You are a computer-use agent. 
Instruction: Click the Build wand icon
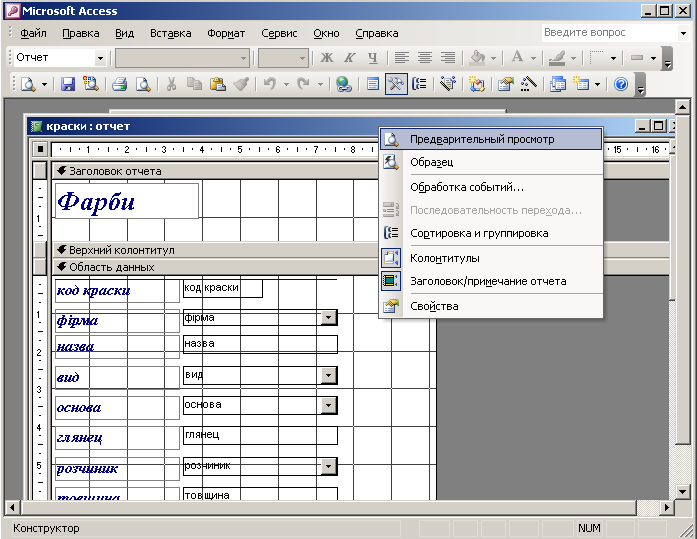click(529, 84)
